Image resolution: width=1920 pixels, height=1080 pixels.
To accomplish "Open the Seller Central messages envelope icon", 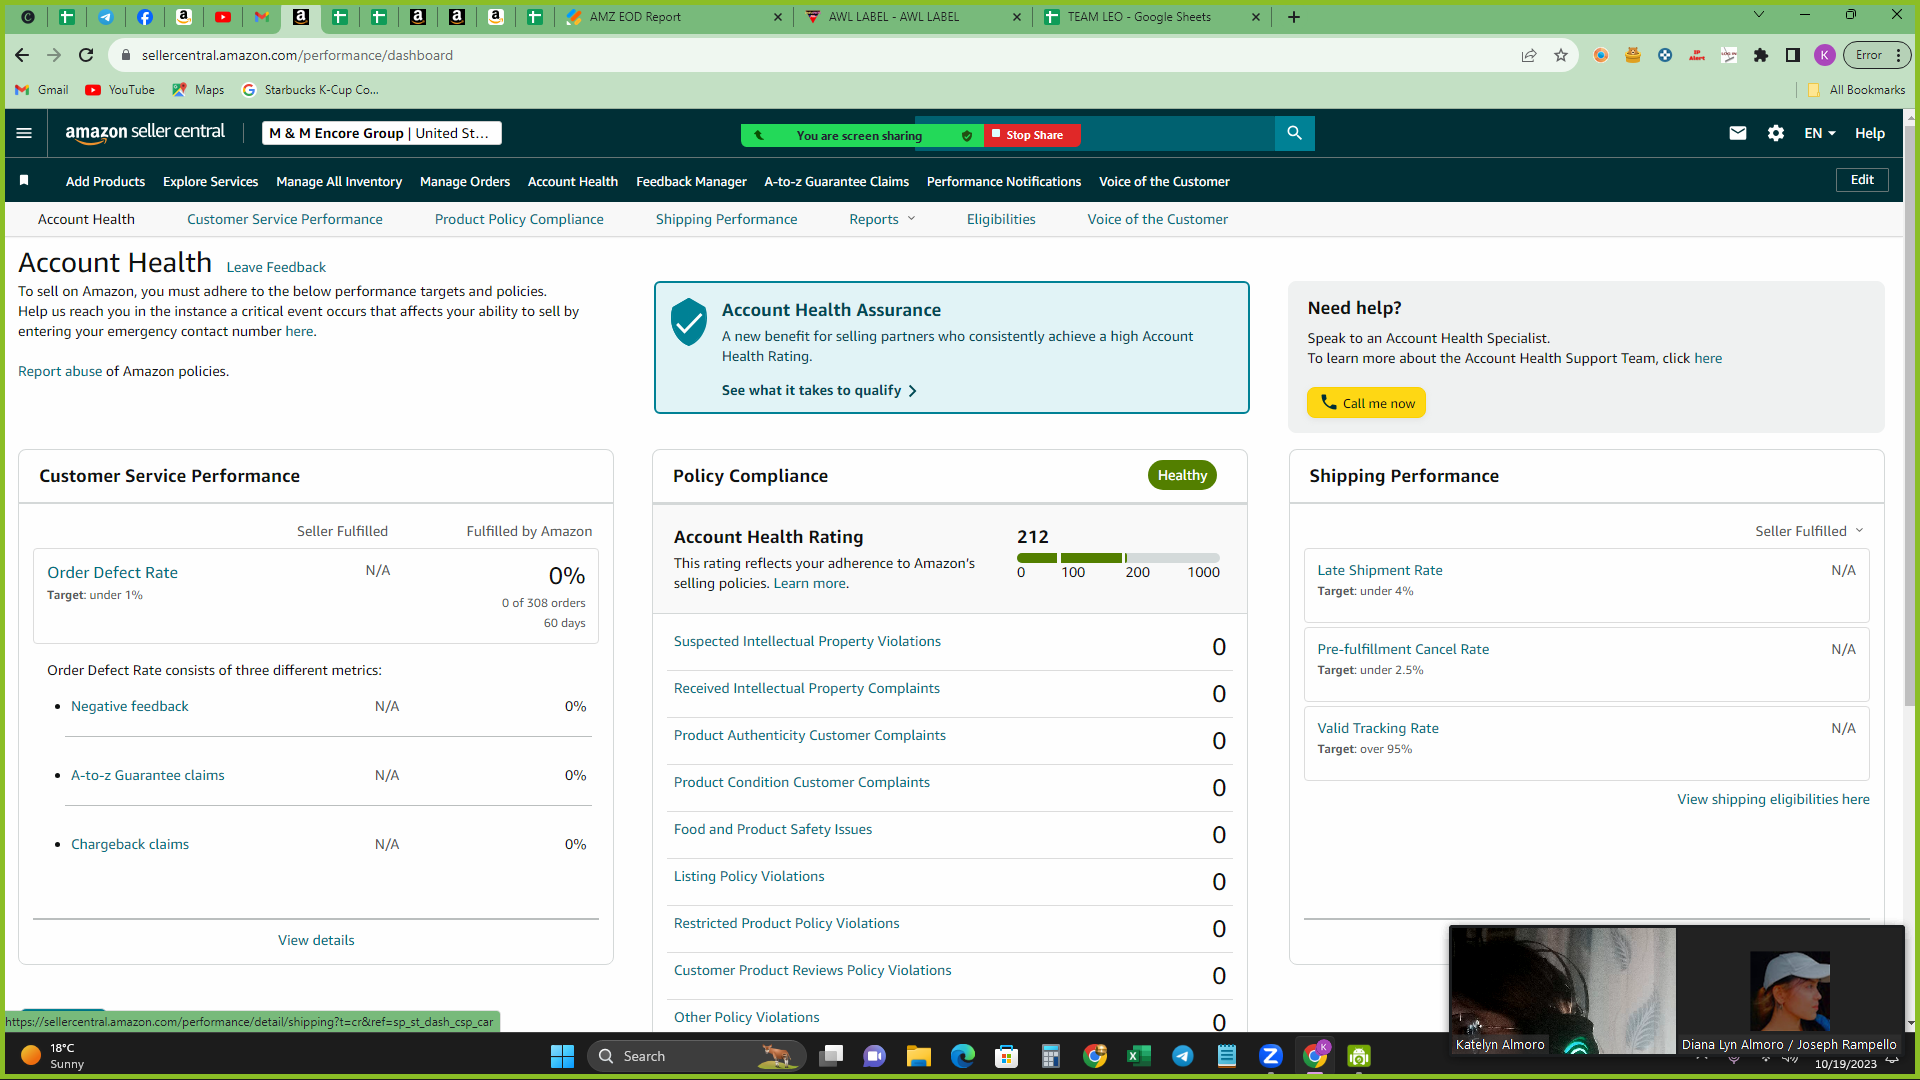I will 1738,133.
